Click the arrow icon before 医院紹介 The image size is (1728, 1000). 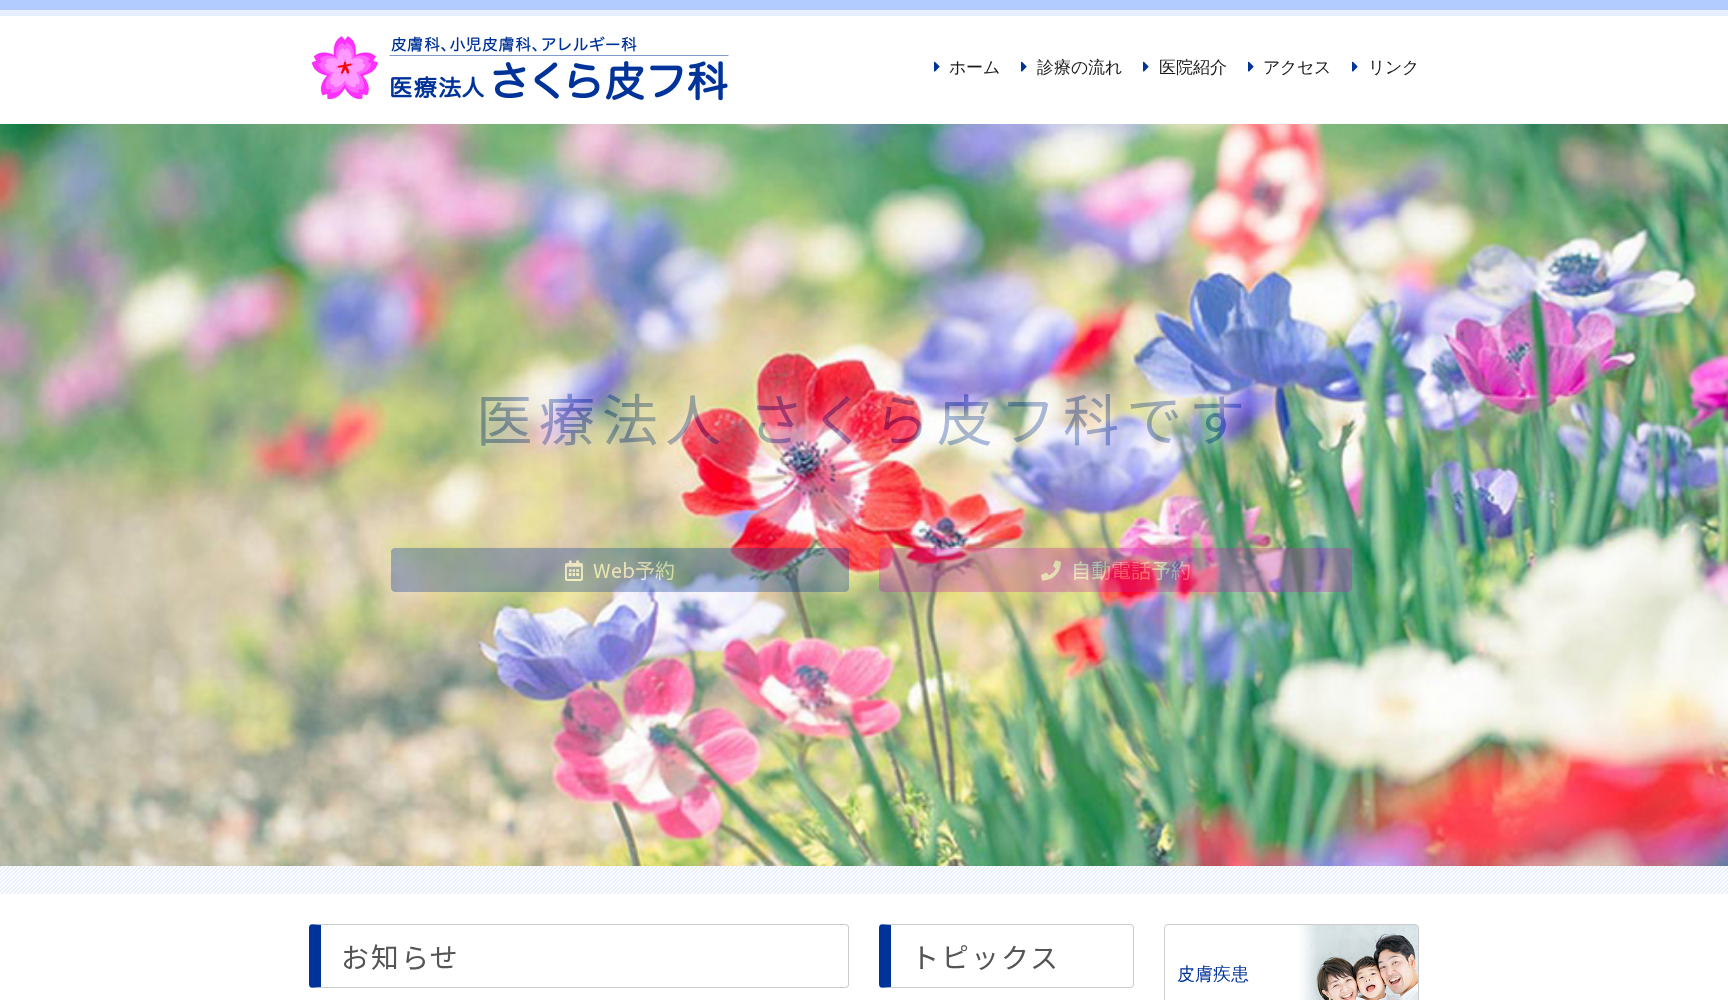point(1146,67)
